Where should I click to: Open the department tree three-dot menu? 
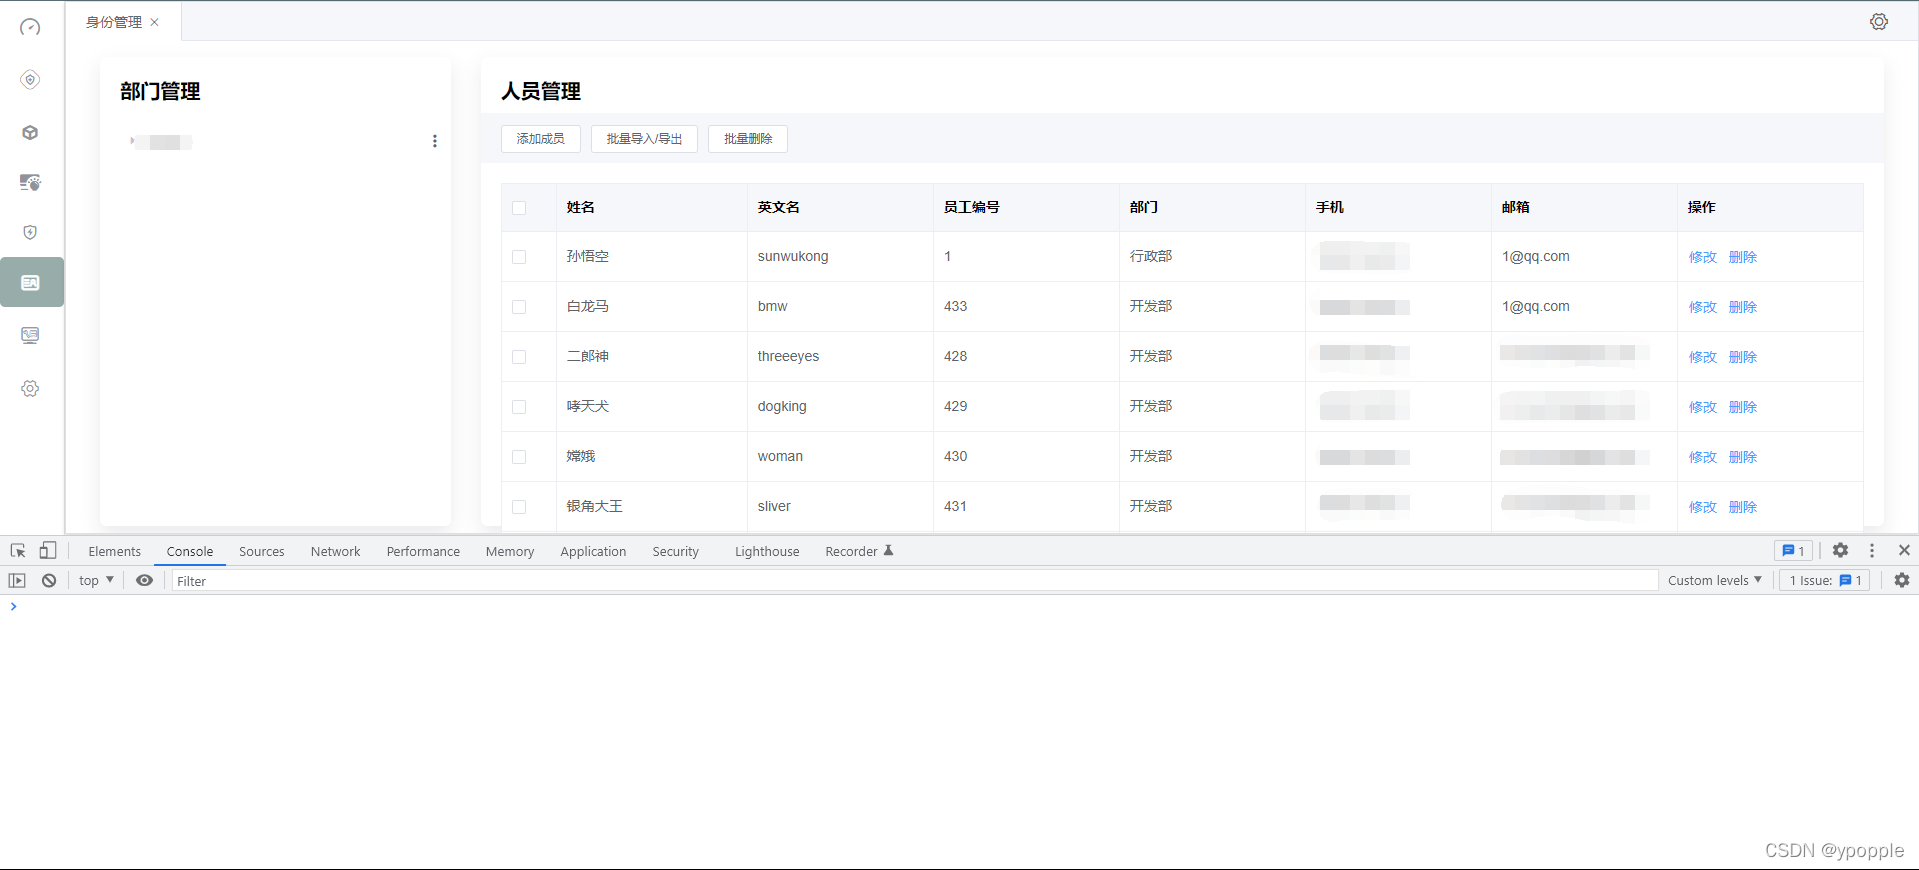coord(434,141)
